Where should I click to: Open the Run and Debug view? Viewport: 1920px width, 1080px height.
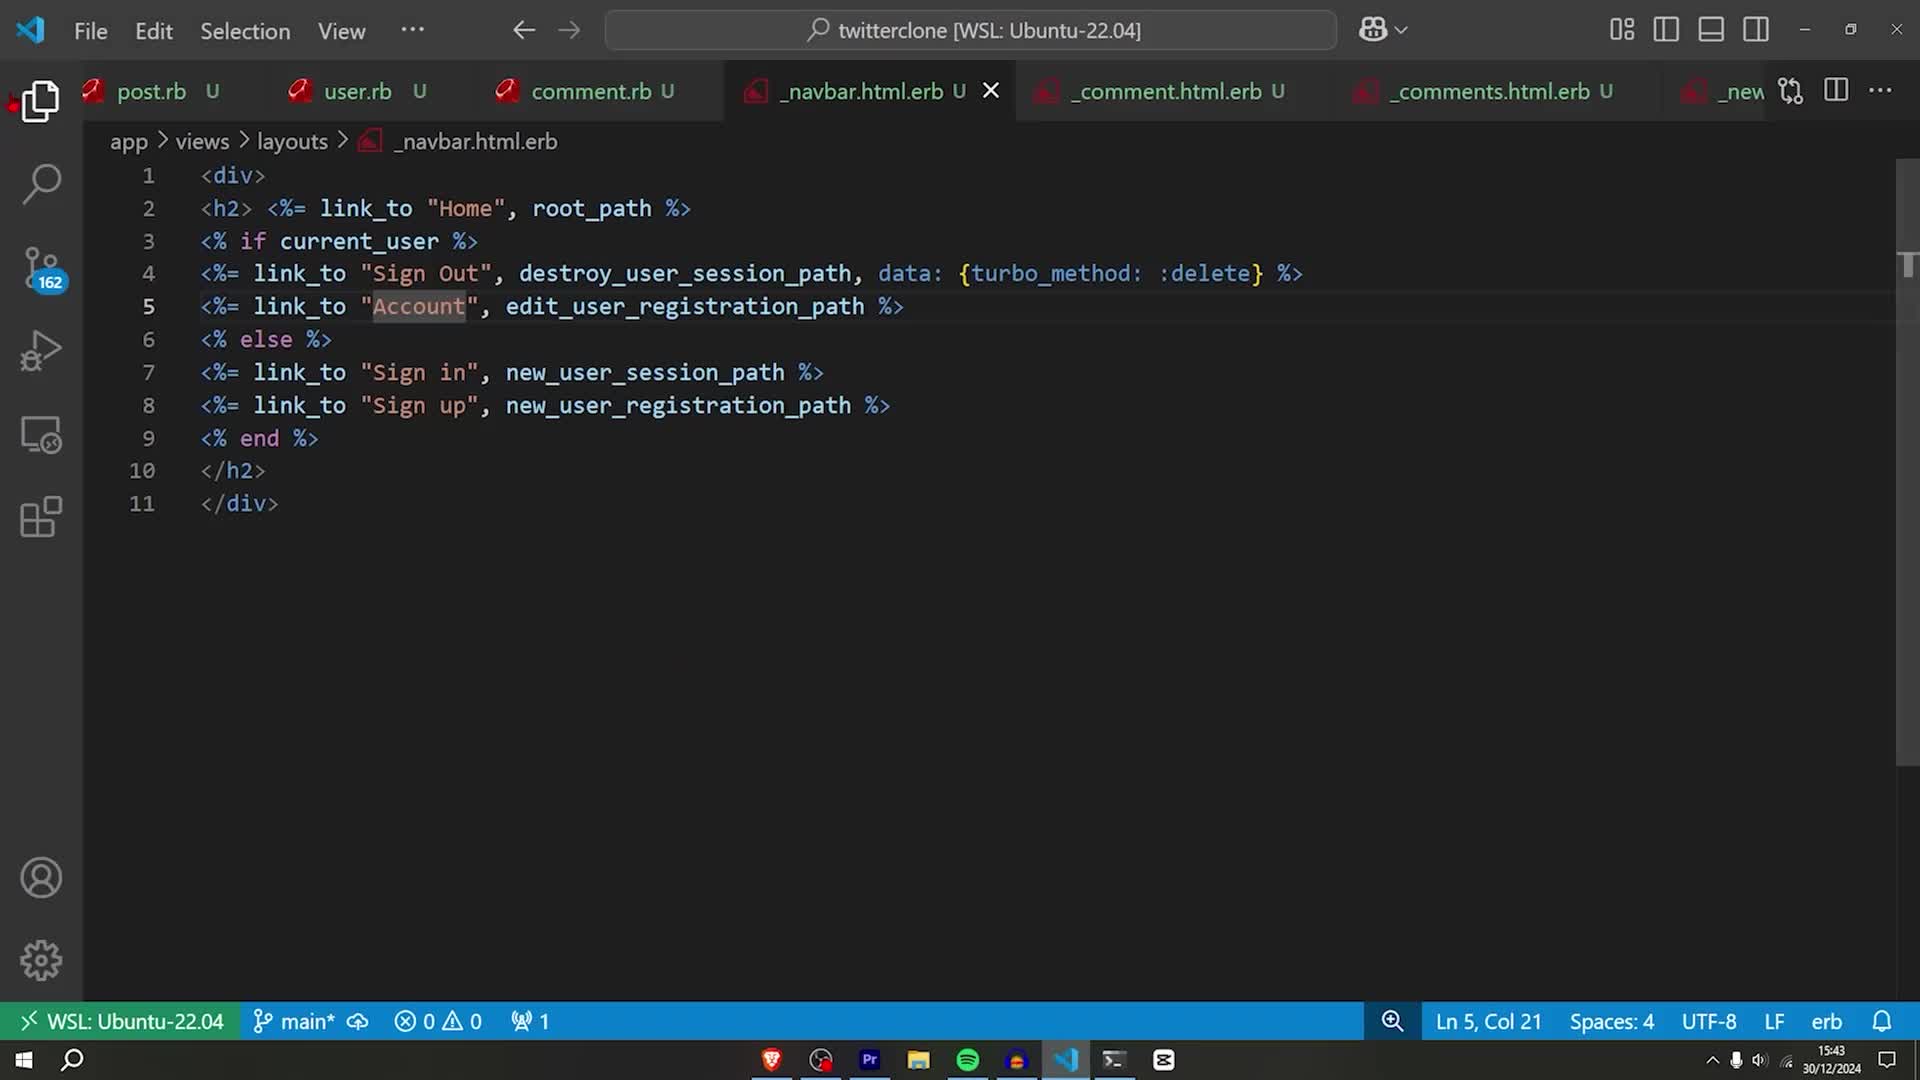point(41,350)
